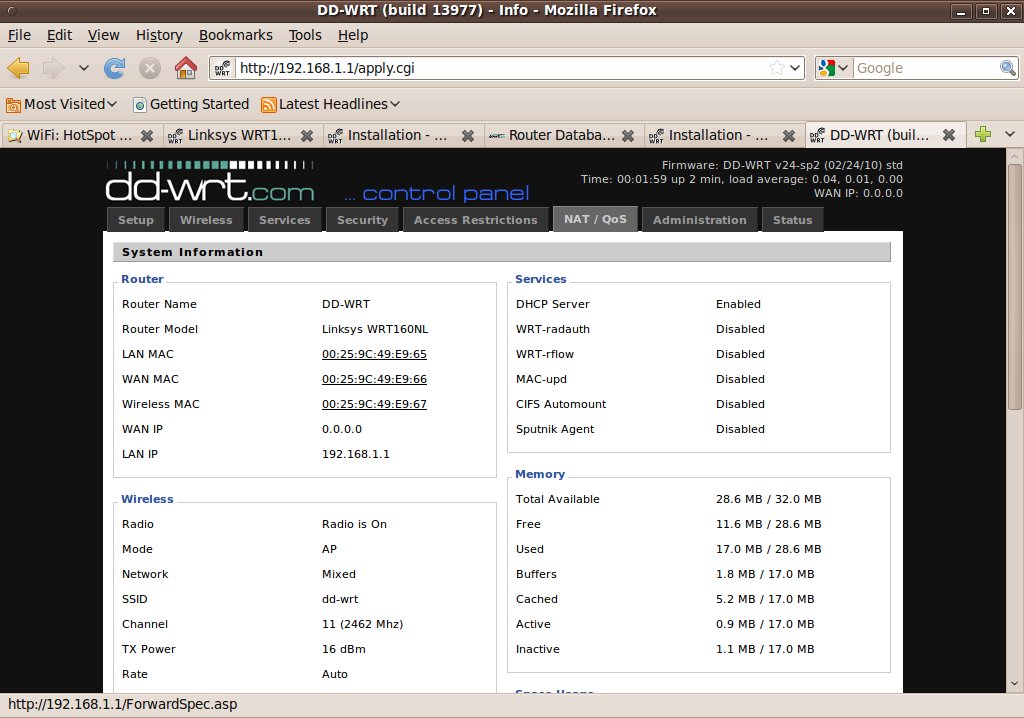Screen dimensions: 1024x718
Task: Click the Back navigation arrow
Action: pos(19,68)
